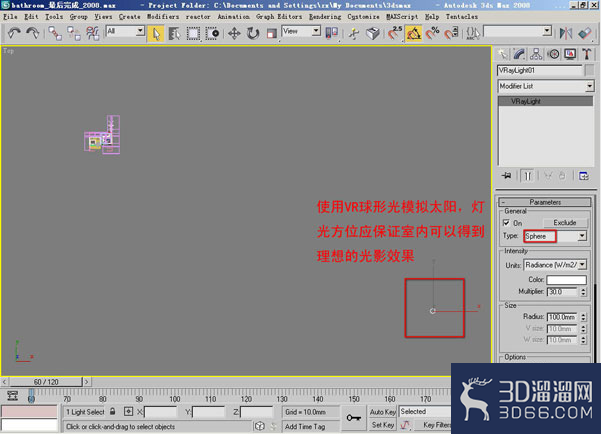Pick the Select and Move tool
This screenshot has height=434, width=601.
pos(234,33)
